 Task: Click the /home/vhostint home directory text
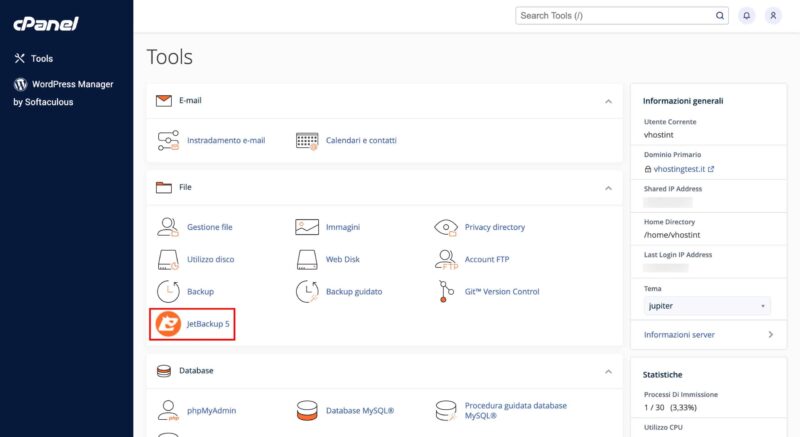click(672, 235)
